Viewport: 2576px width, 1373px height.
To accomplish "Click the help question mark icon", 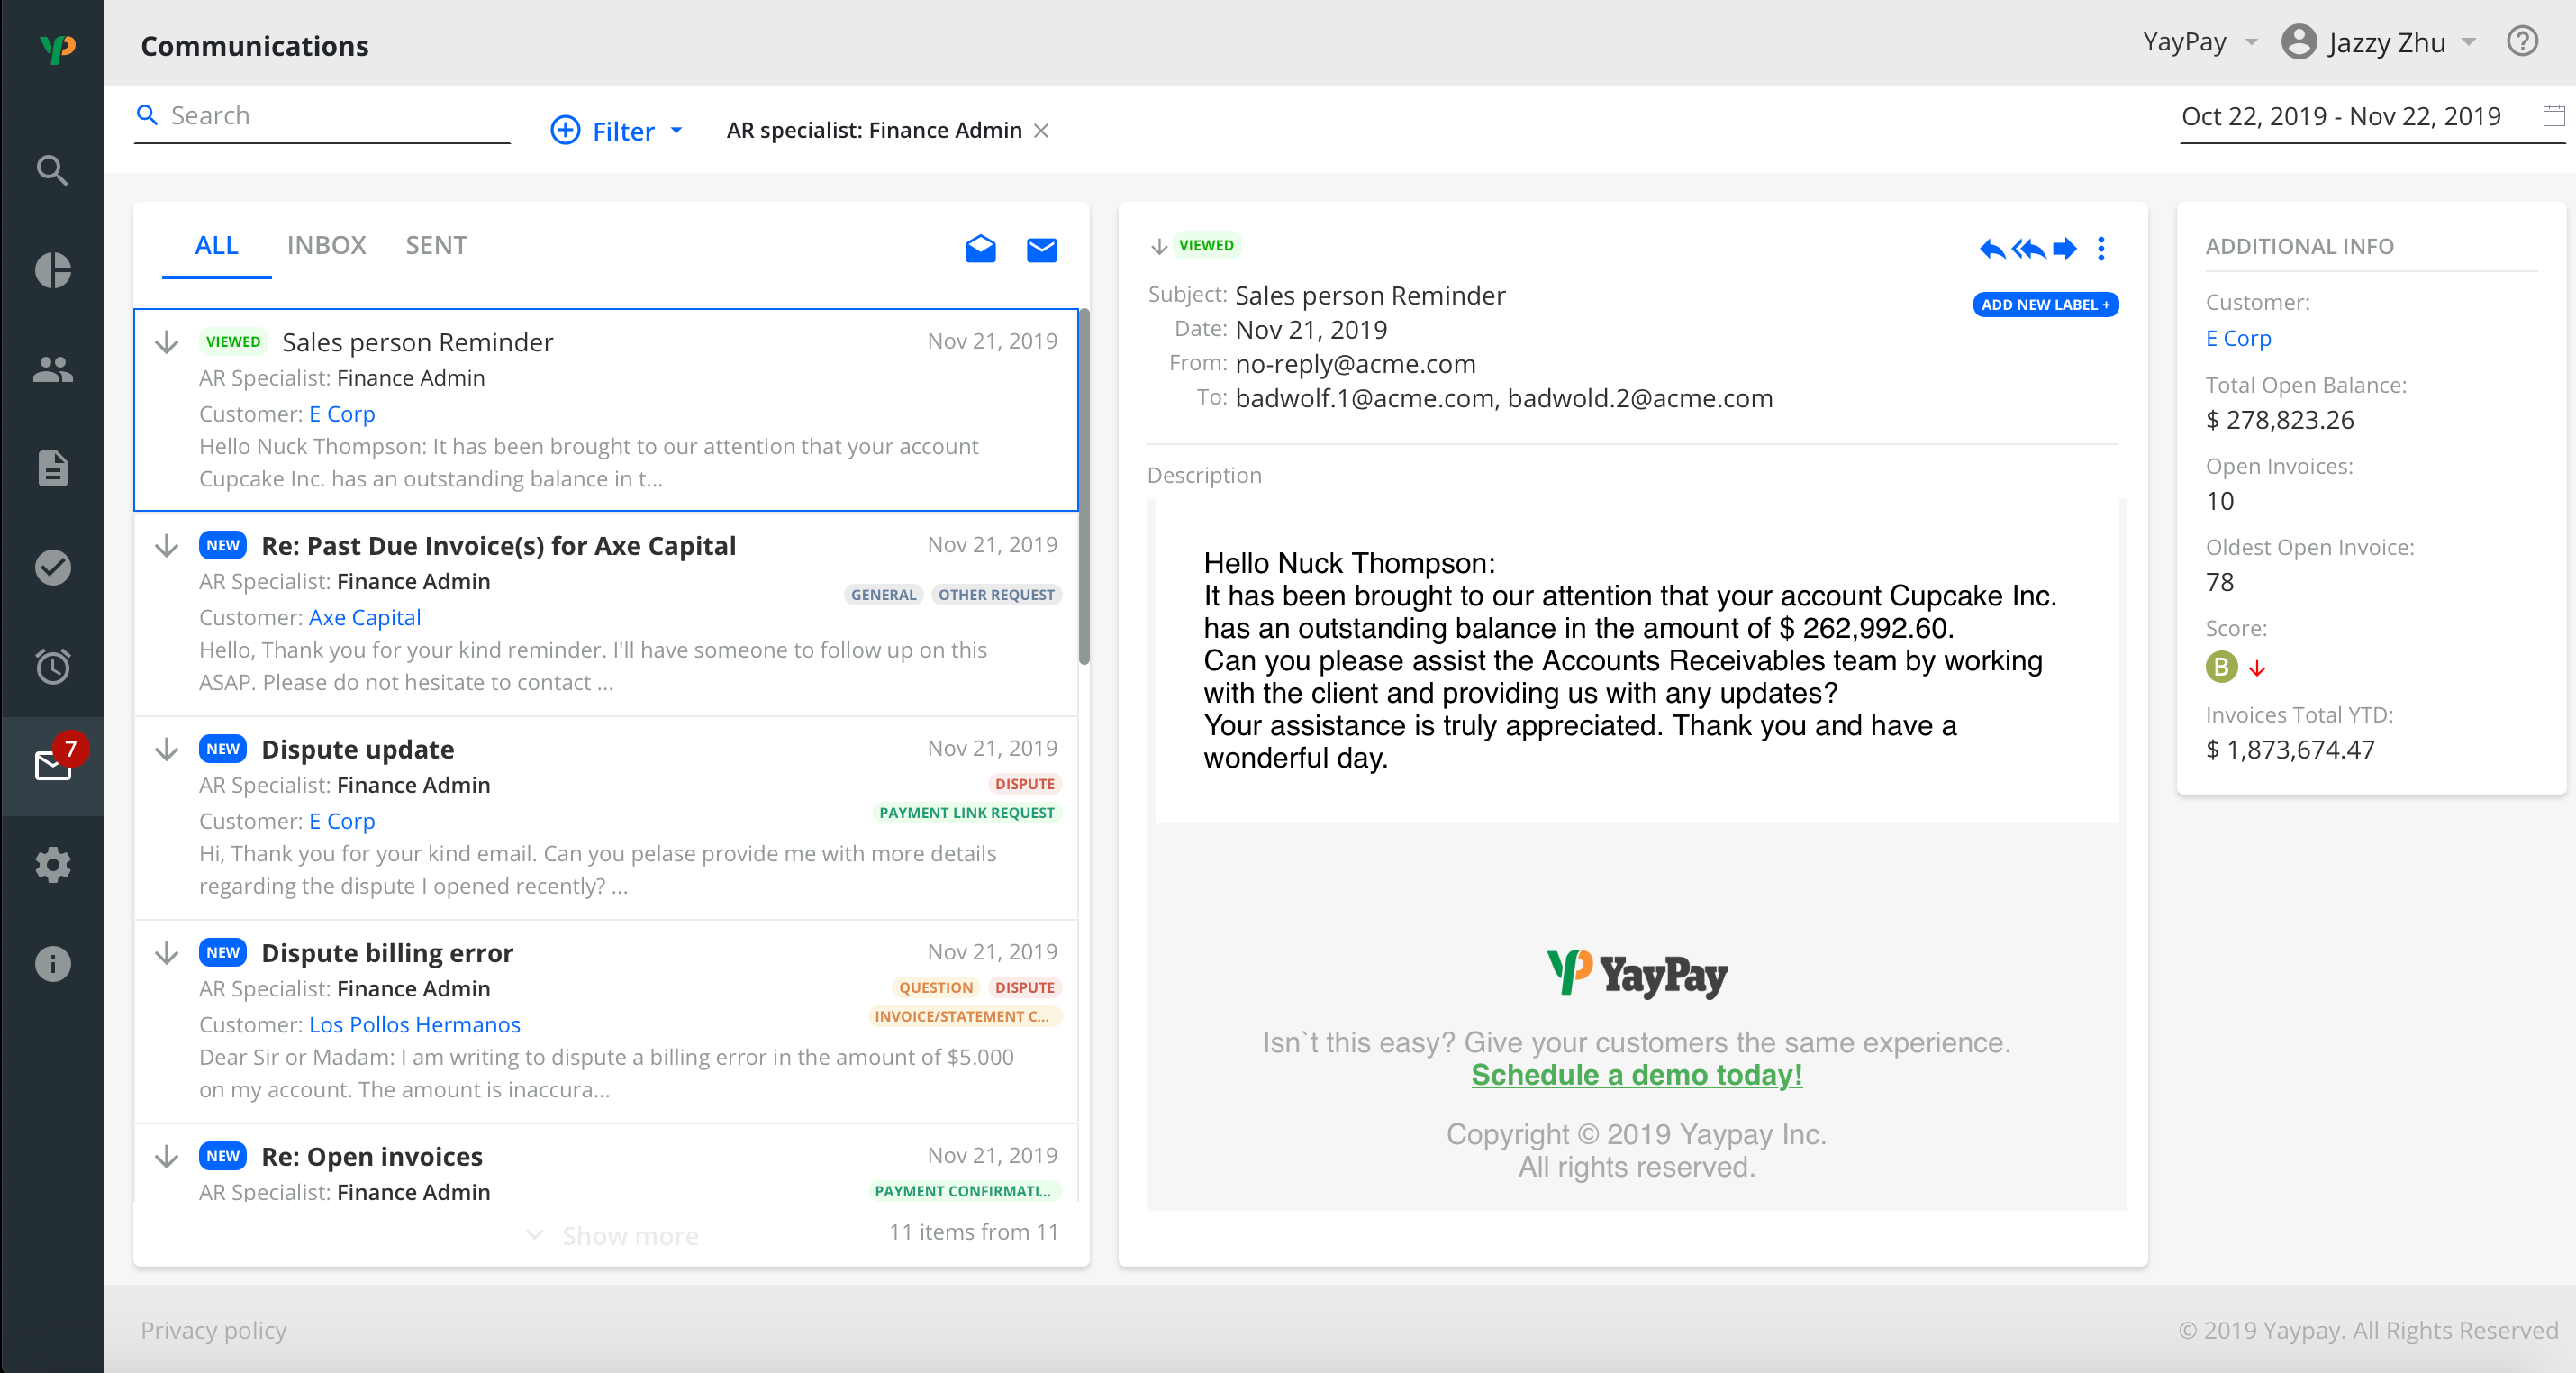I will point(2522,42).
